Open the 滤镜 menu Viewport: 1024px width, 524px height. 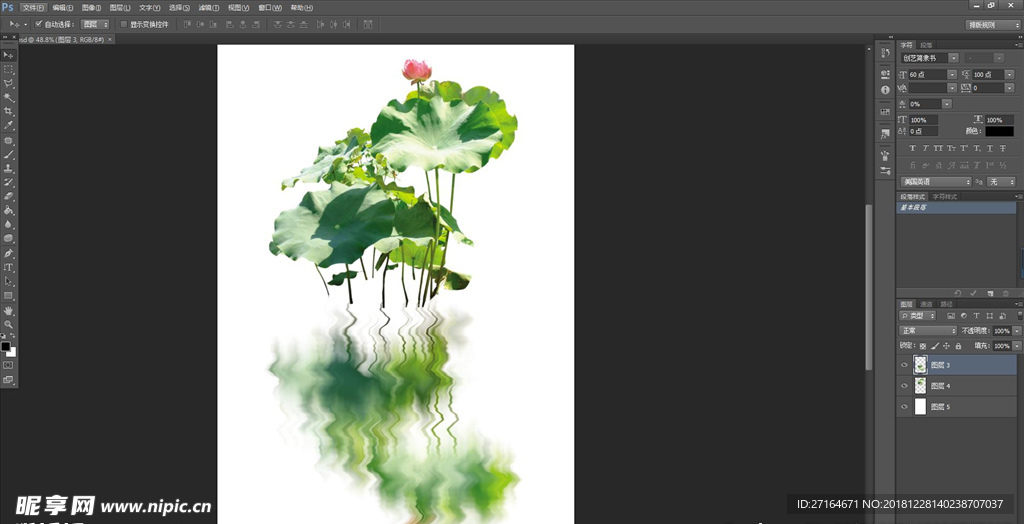tap(208, 7)
